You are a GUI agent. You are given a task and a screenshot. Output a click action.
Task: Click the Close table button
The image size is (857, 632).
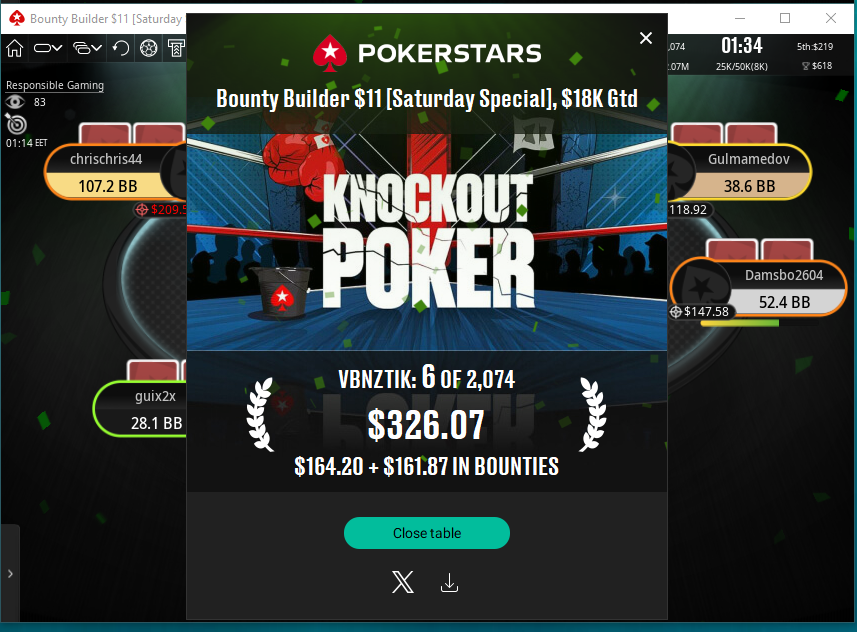(427, 533)
